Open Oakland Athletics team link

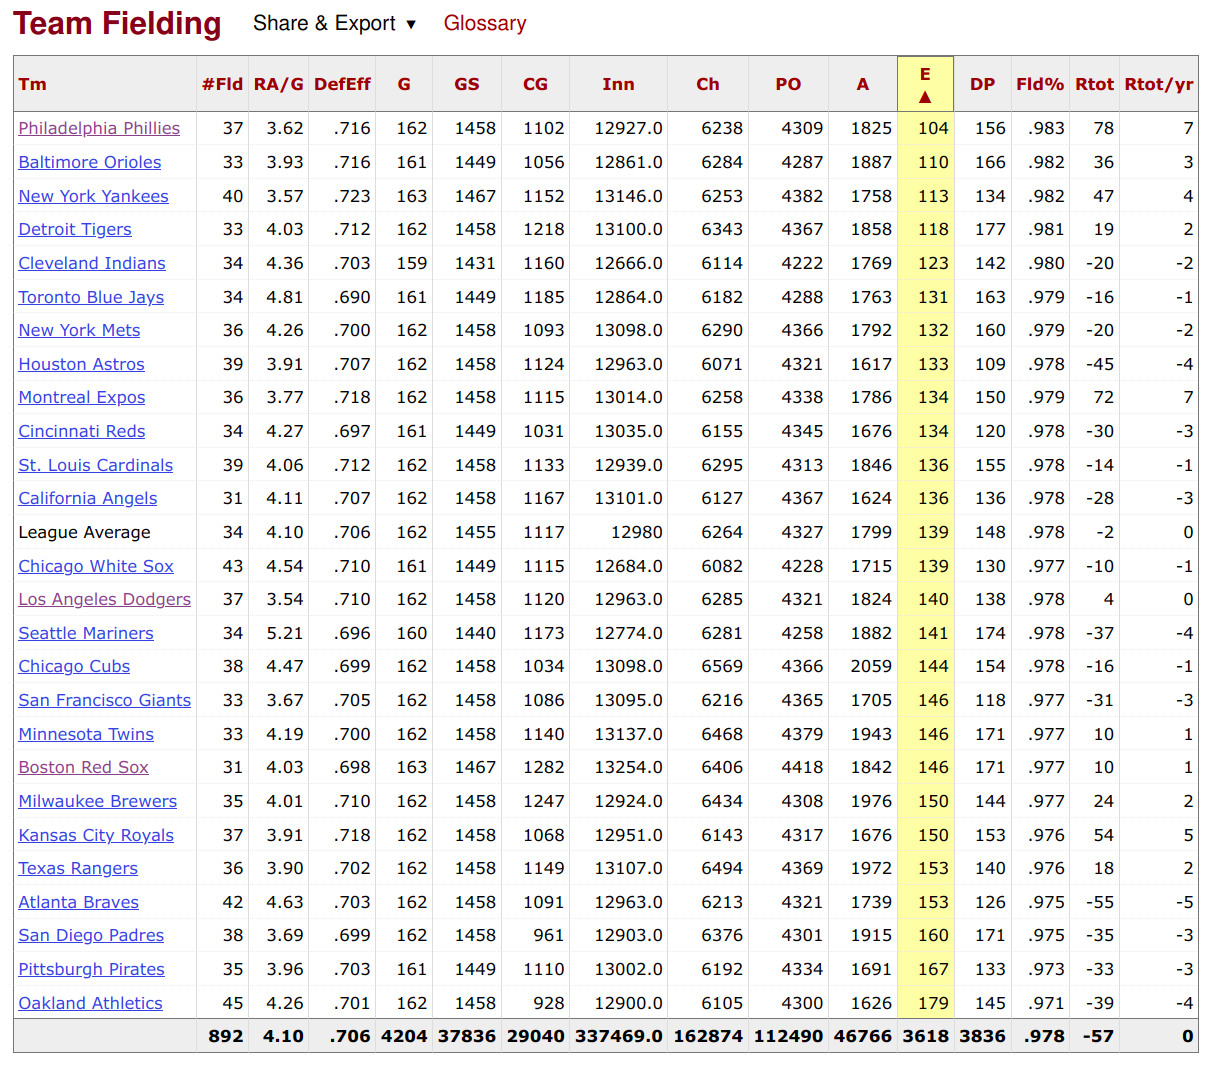[x=90, y=1003]
